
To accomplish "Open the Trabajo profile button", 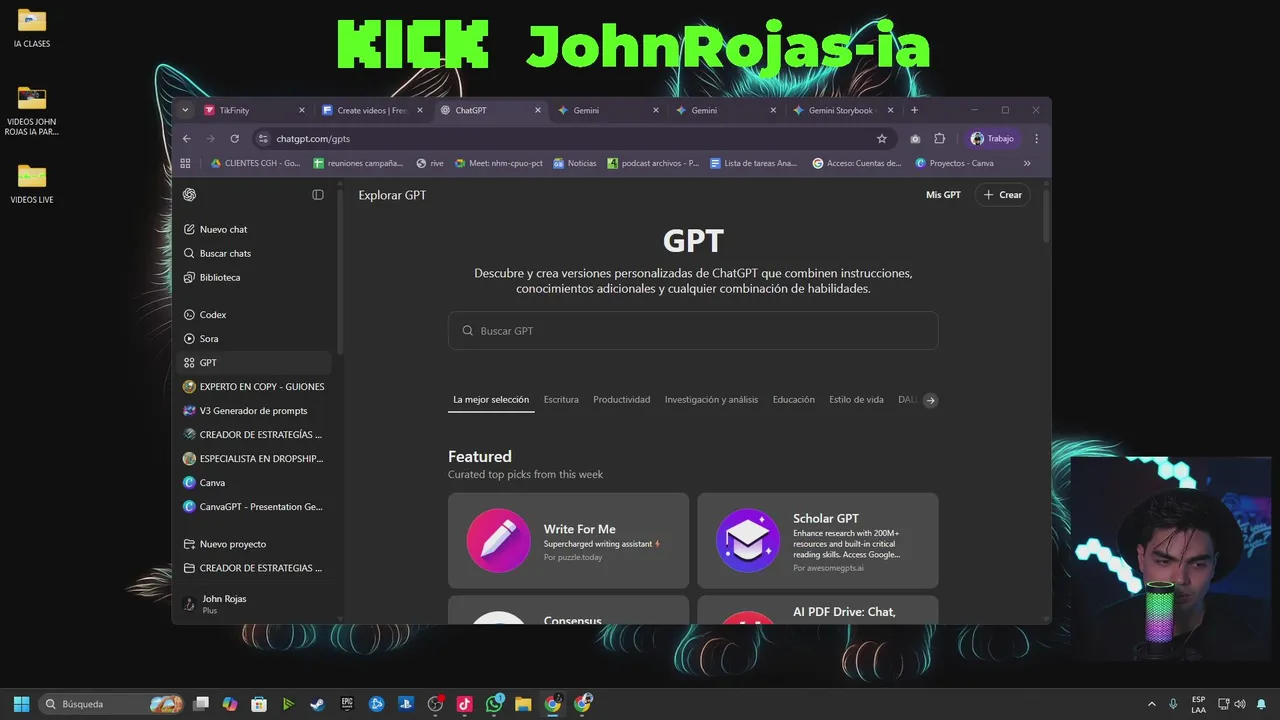I will (x=993, y=139).
